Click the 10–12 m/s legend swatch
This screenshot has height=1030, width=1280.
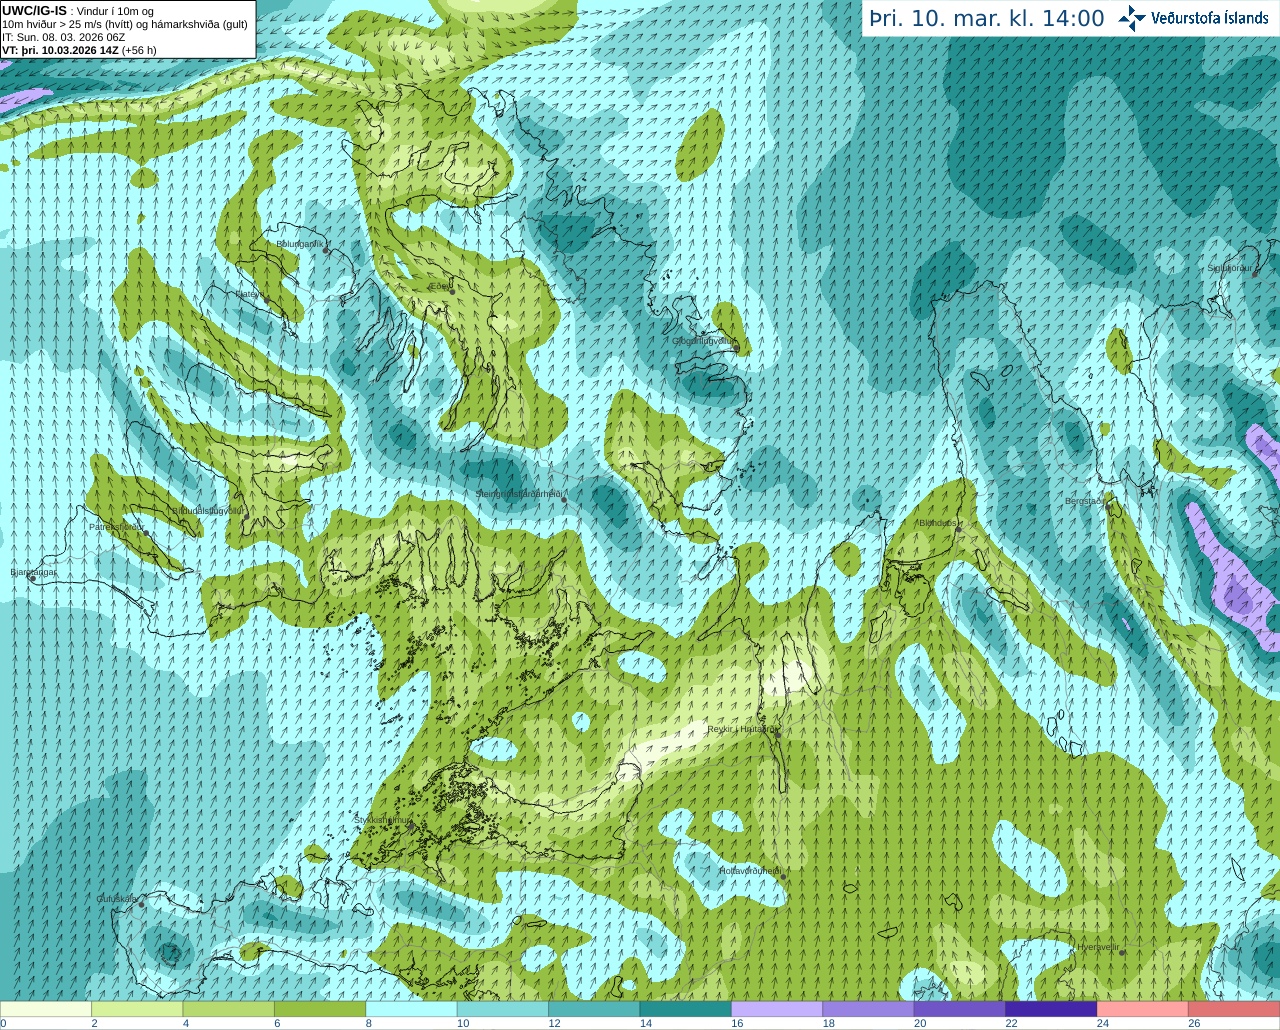pos(503,1009)
